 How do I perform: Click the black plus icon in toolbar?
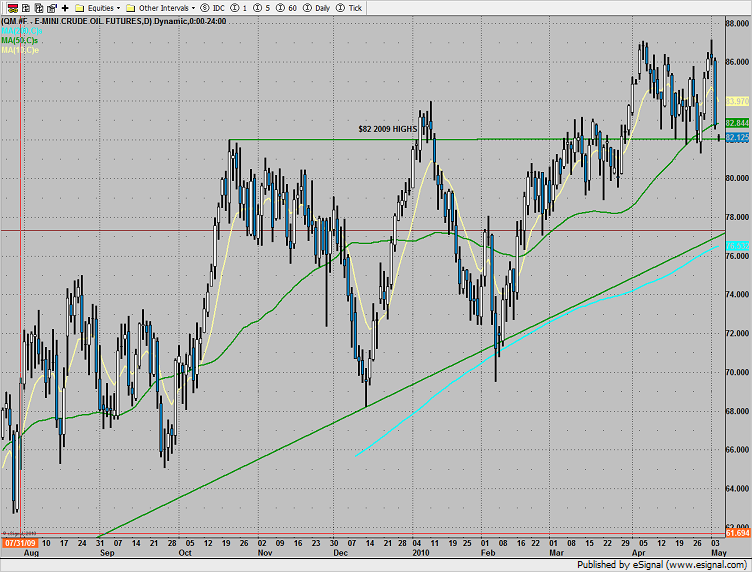tap(65, 8)
